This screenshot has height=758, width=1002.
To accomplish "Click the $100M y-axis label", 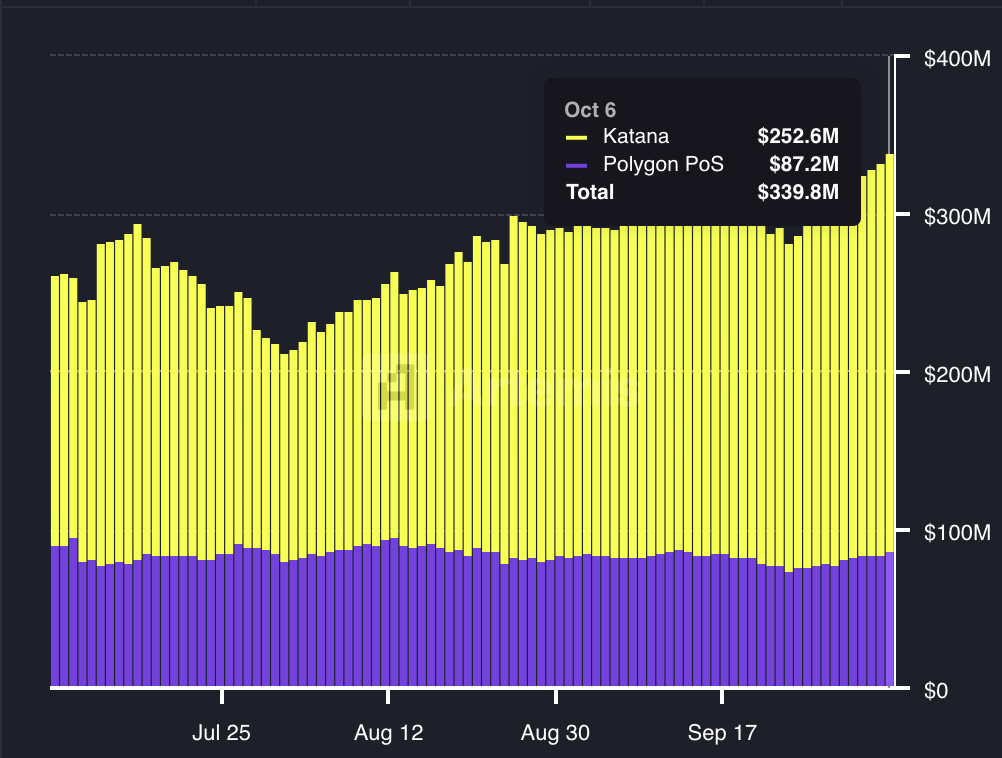I will tap(957, 532).
